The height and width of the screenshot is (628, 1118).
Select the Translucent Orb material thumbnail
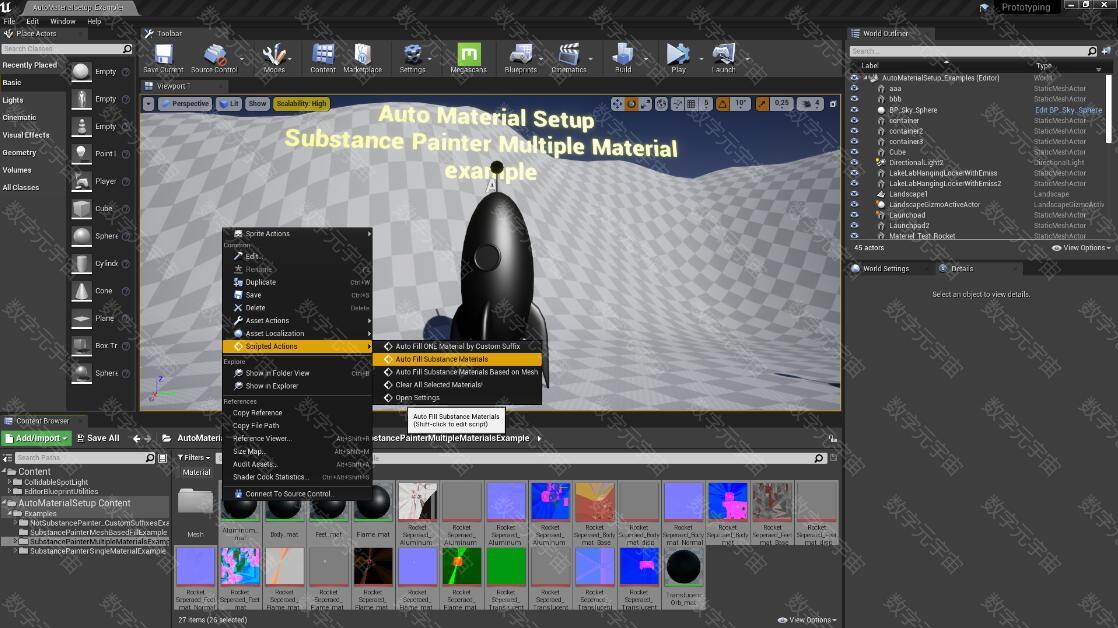pyautogui.click(x=683, y=567)
